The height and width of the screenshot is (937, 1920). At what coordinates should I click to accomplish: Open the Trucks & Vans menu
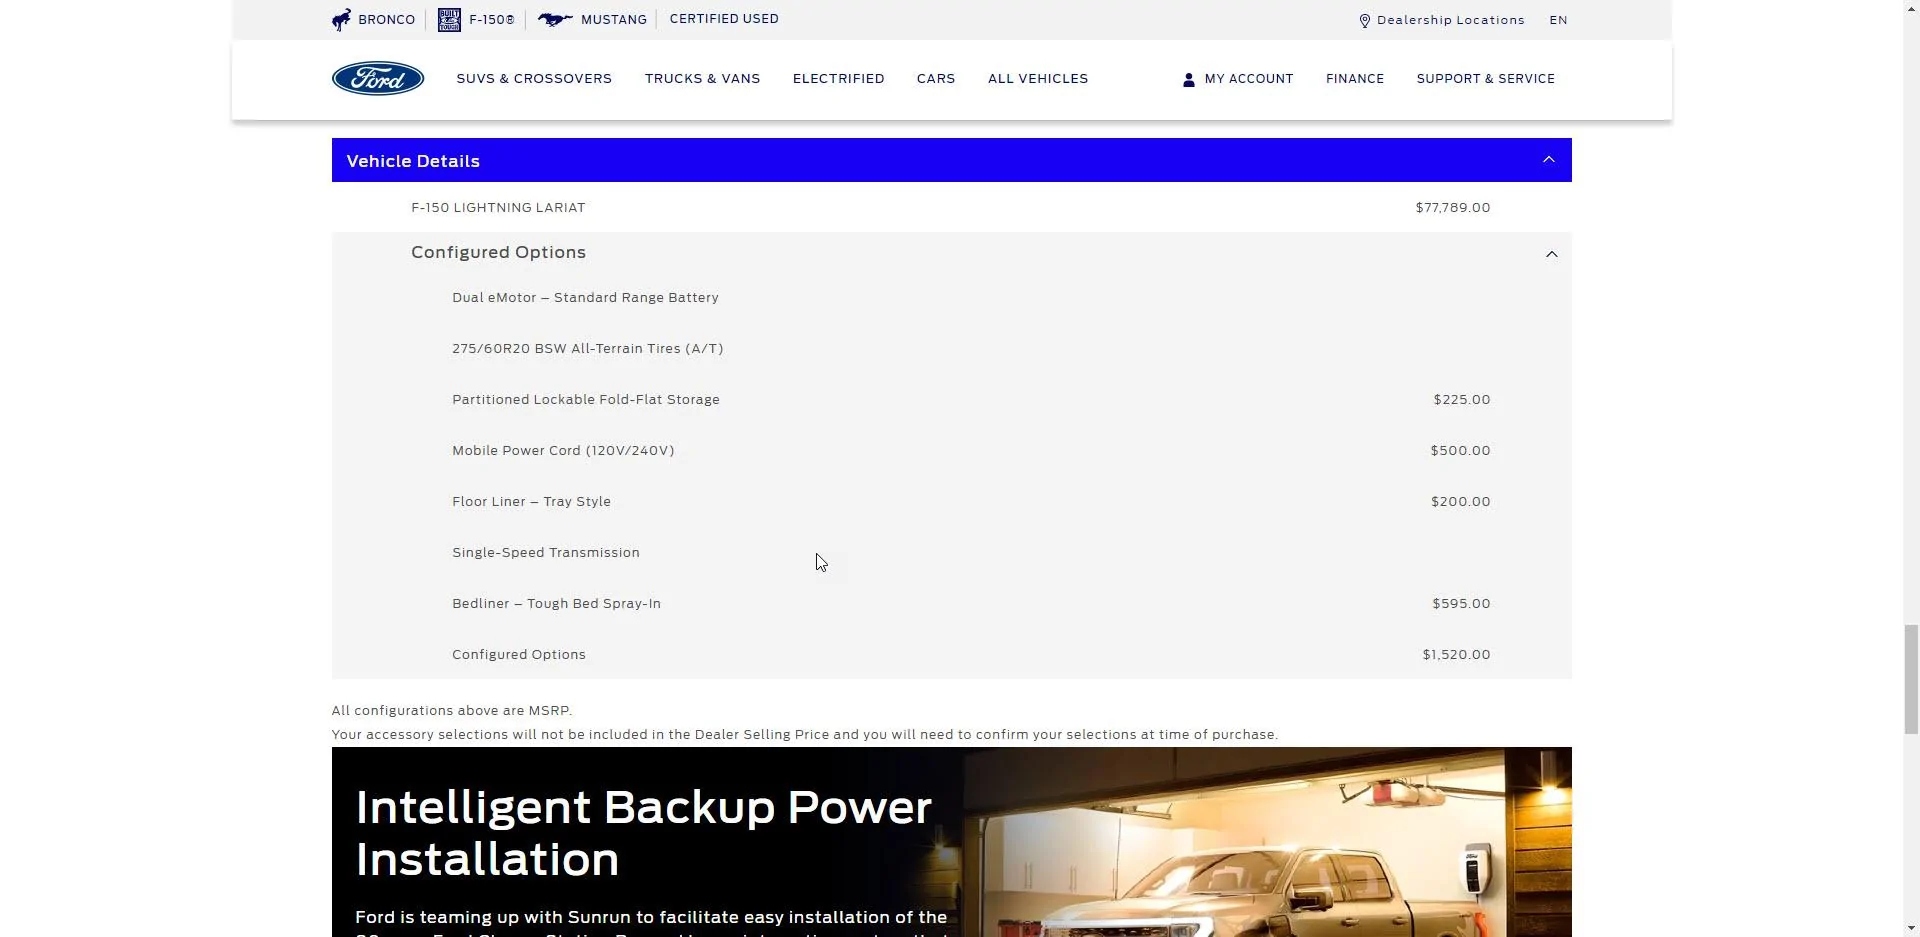click(702, 79)
